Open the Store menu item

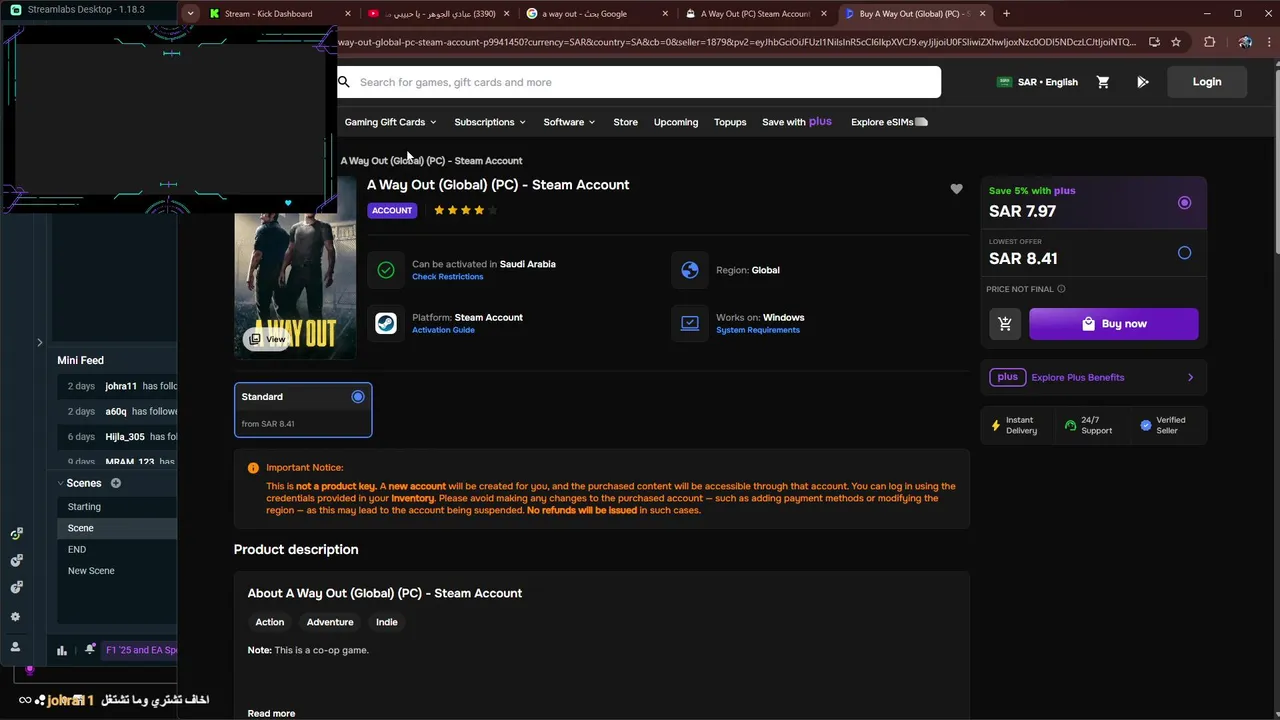pos(625,122)
